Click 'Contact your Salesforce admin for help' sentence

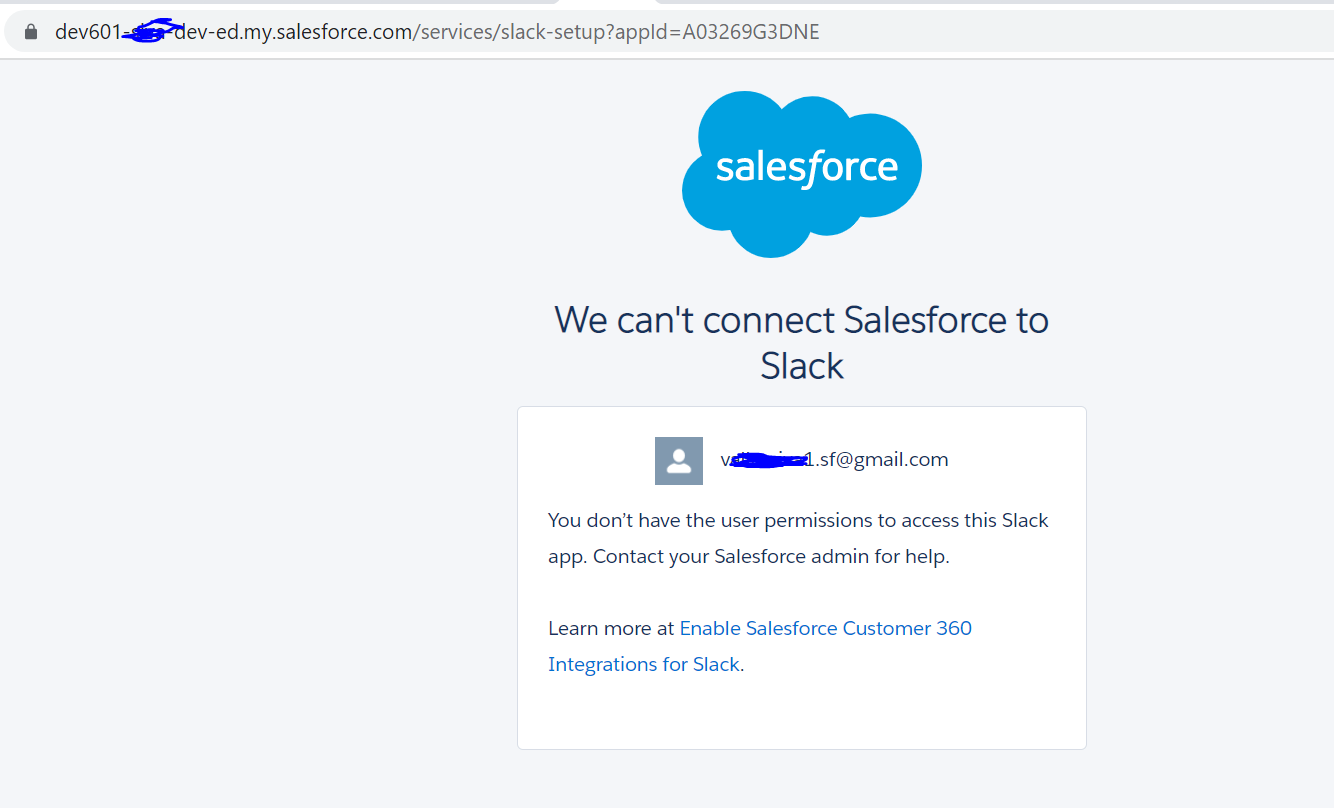tap(771, 556)
